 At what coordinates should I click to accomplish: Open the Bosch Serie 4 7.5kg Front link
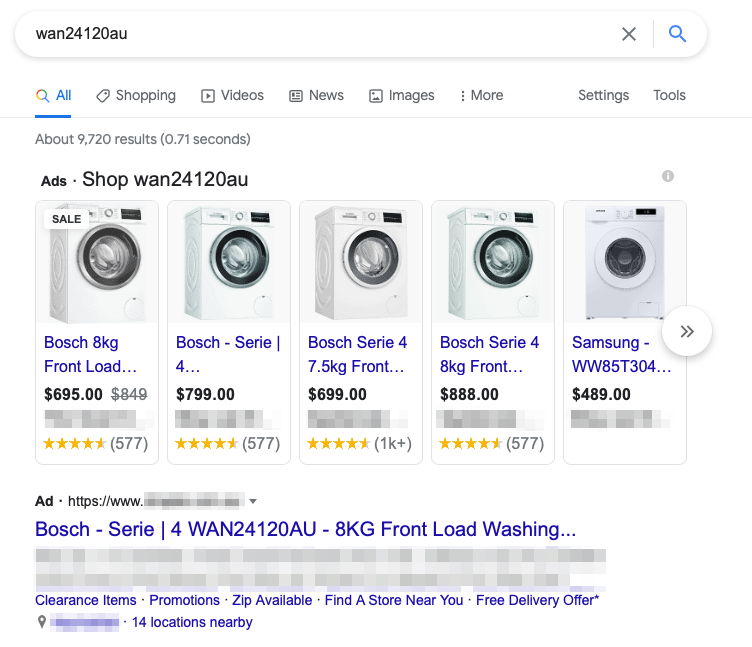tap(357, 354)
